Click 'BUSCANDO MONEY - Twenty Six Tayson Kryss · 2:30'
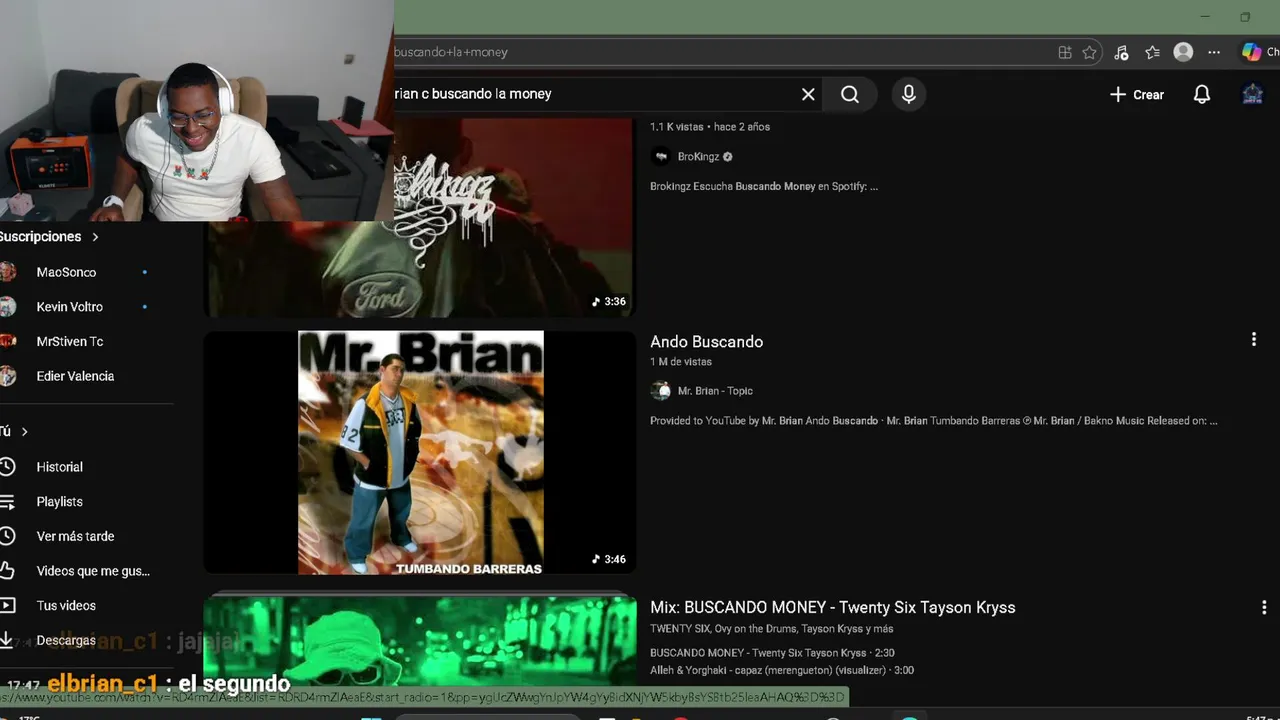The height and width of the screenshot is (720, 1280). (x=772, y=653)
